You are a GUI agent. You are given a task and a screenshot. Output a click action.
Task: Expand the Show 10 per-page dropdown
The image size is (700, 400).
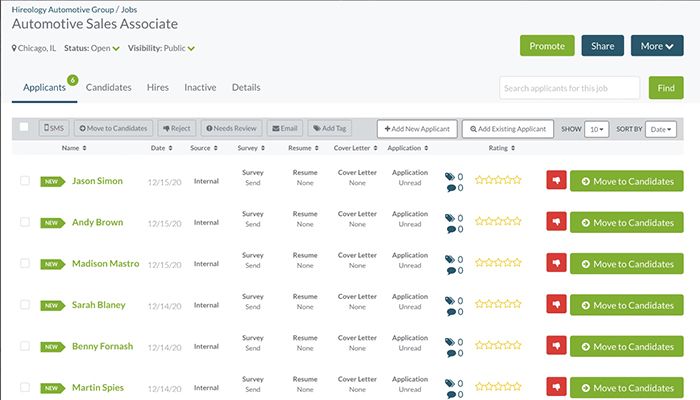[597, 129]
